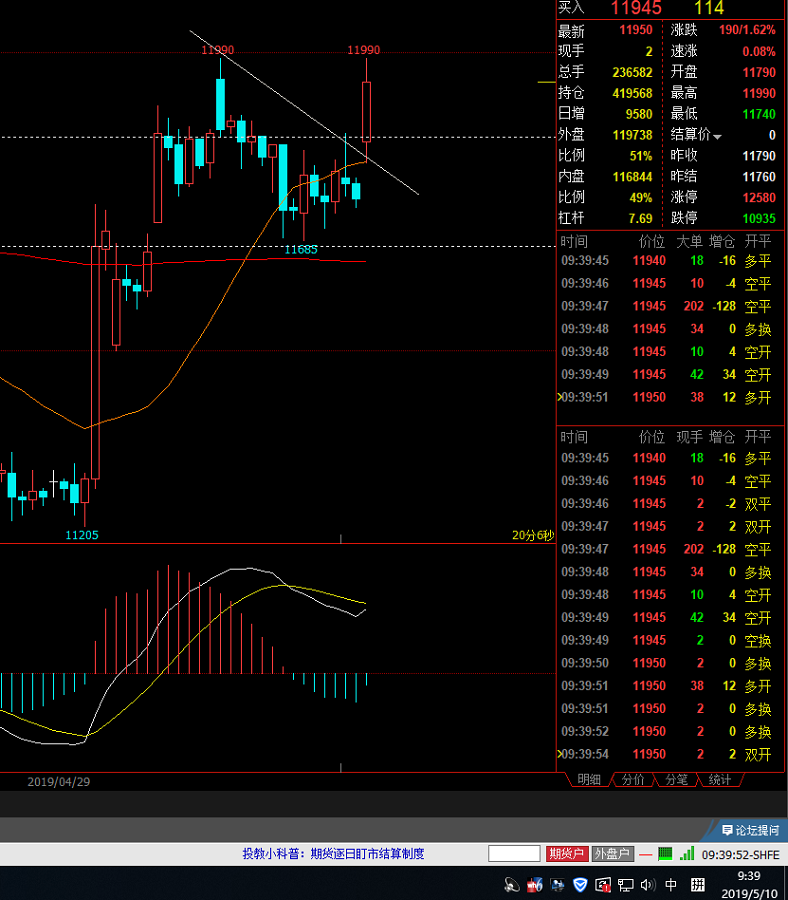
Task: Click the network computer tray icon
Action: coord(626,884)
